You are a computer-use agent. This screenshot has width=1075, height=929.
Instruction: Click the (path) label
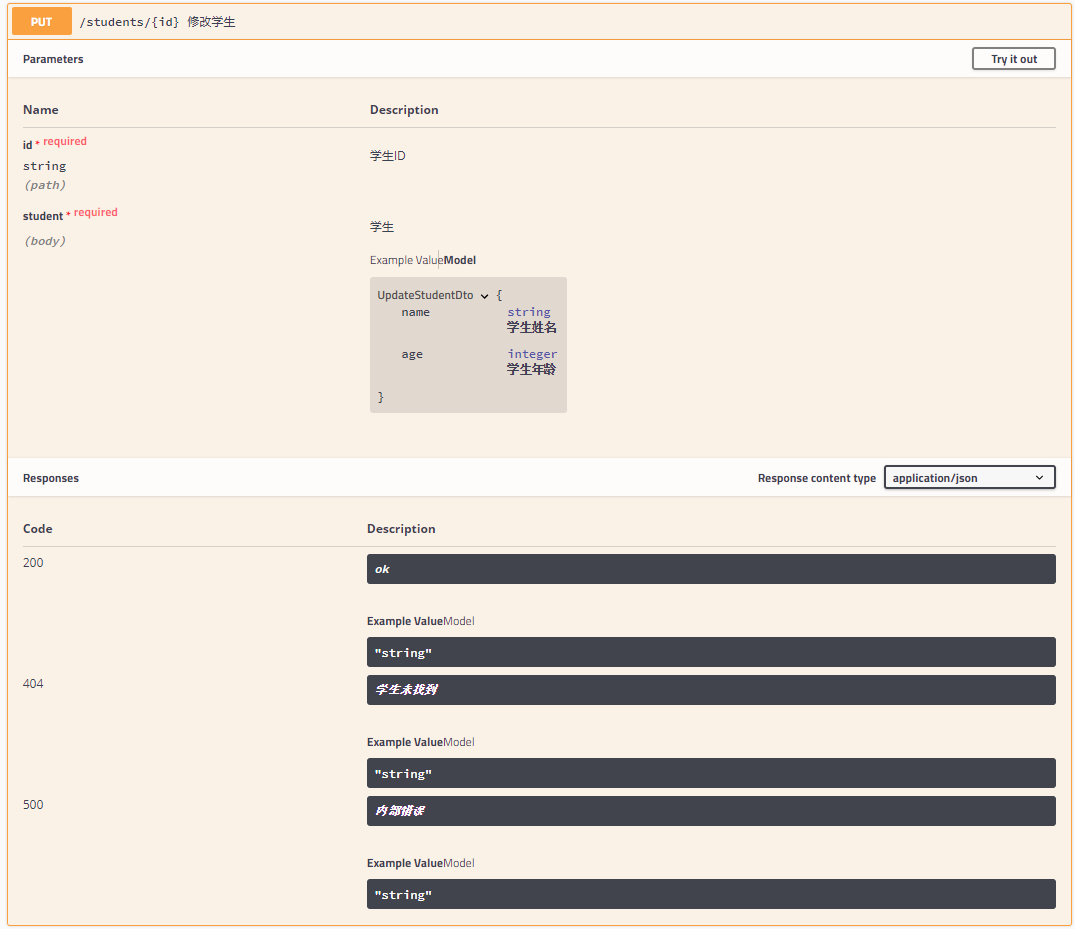point(45,185)
